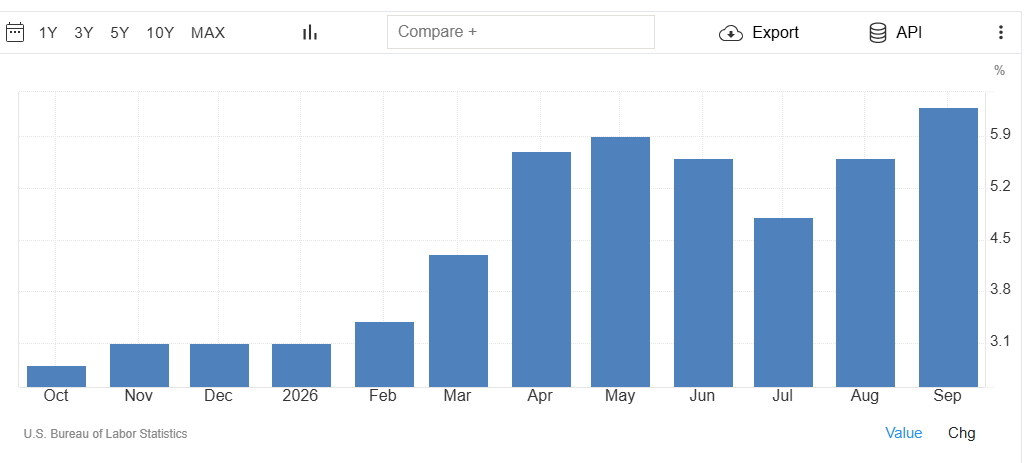Click the 2026 January bar
1028x463 pixels.
click(302, 365)
